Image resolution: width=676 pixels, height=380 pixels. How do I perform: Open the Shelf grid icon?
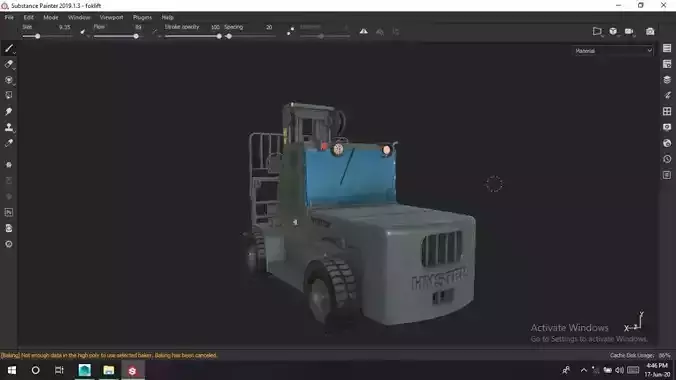667,111
